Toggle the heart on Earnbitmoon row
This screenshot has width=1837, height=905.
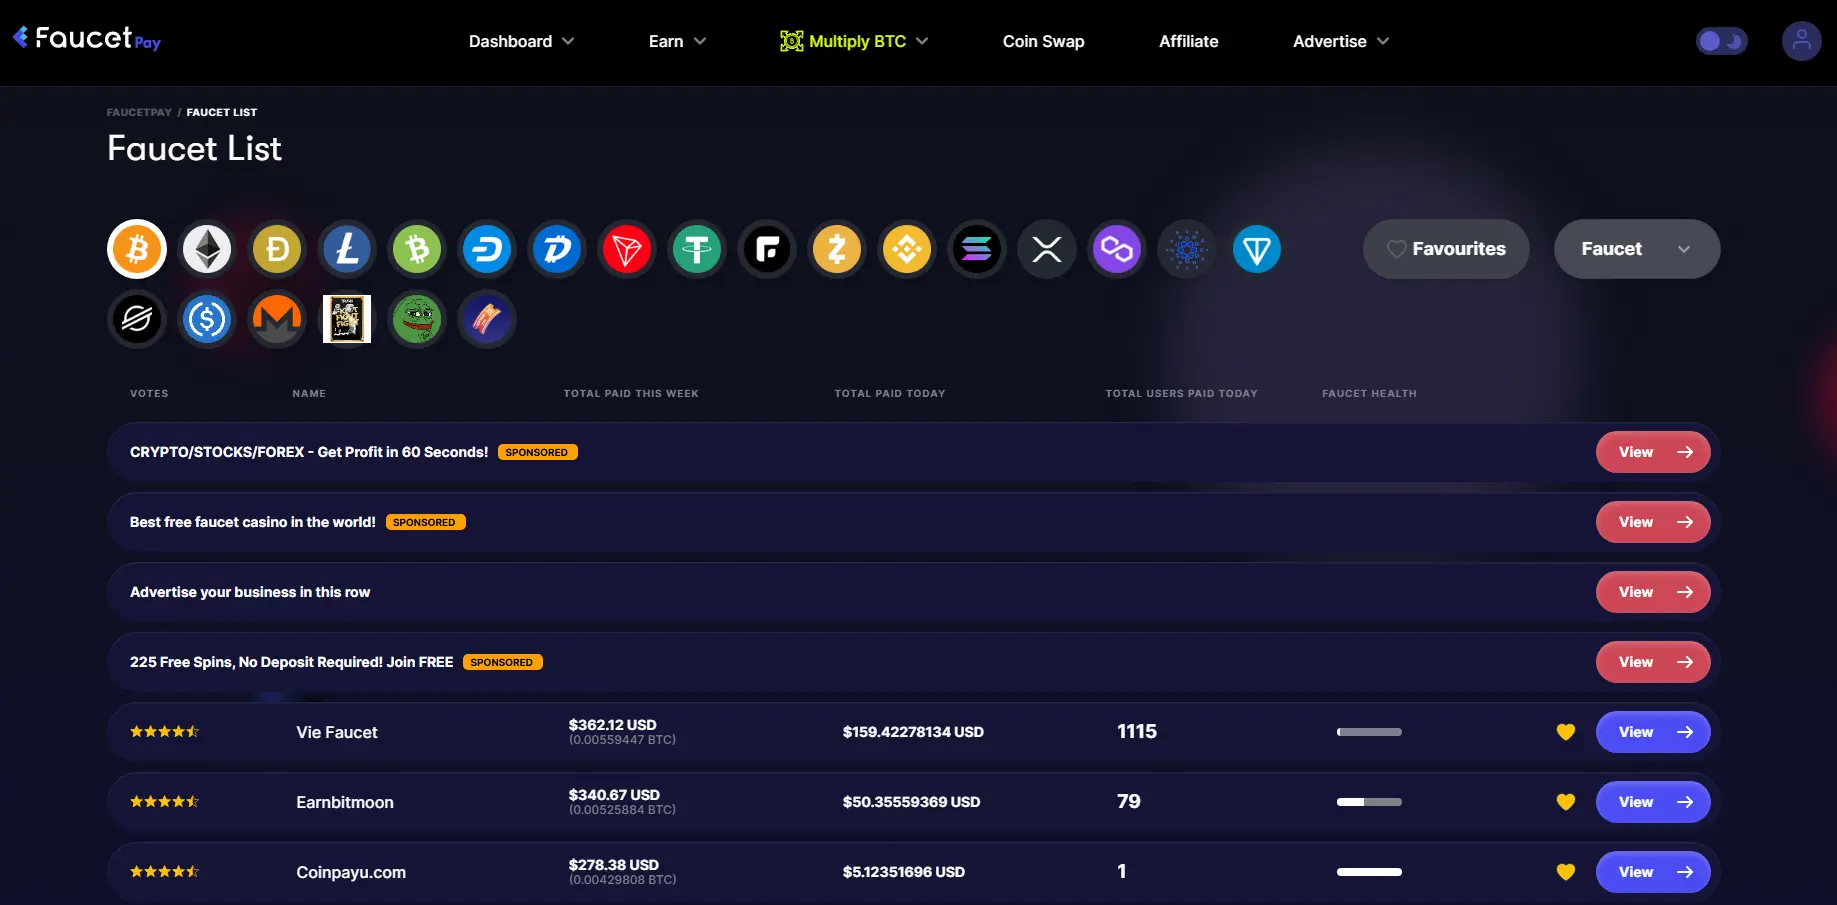coord(1566,802)
